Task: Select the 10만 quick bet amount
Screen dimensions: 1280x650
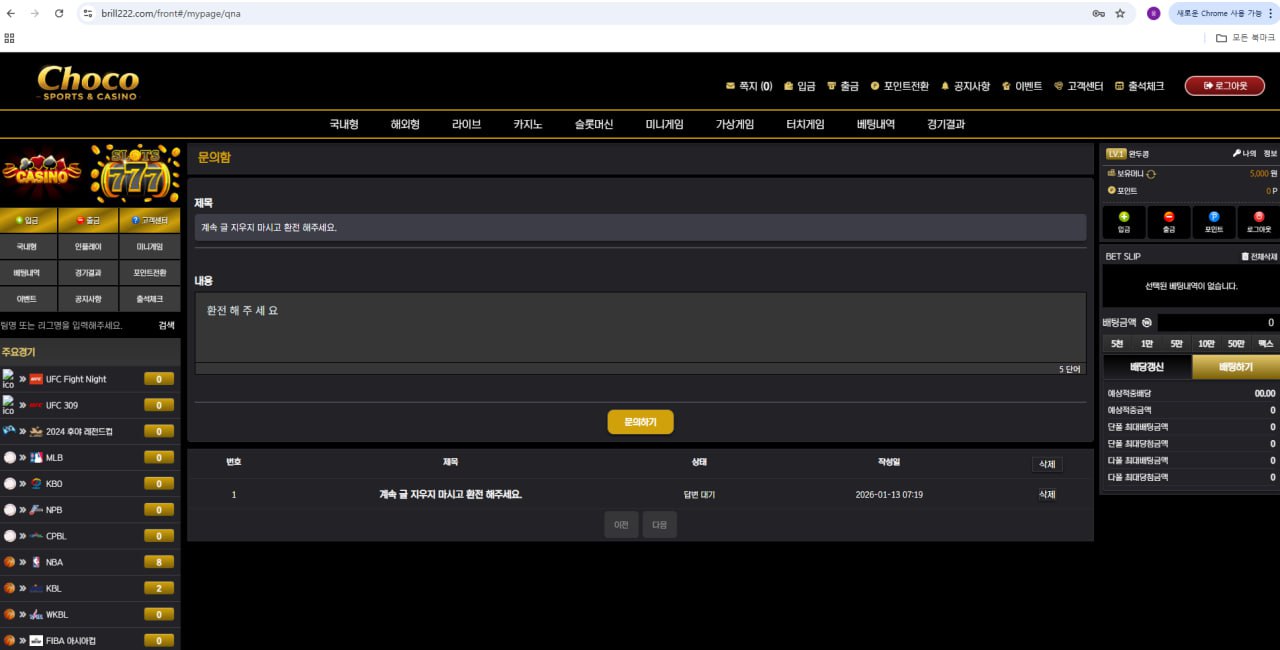Action: click(x=1206, y=344)
